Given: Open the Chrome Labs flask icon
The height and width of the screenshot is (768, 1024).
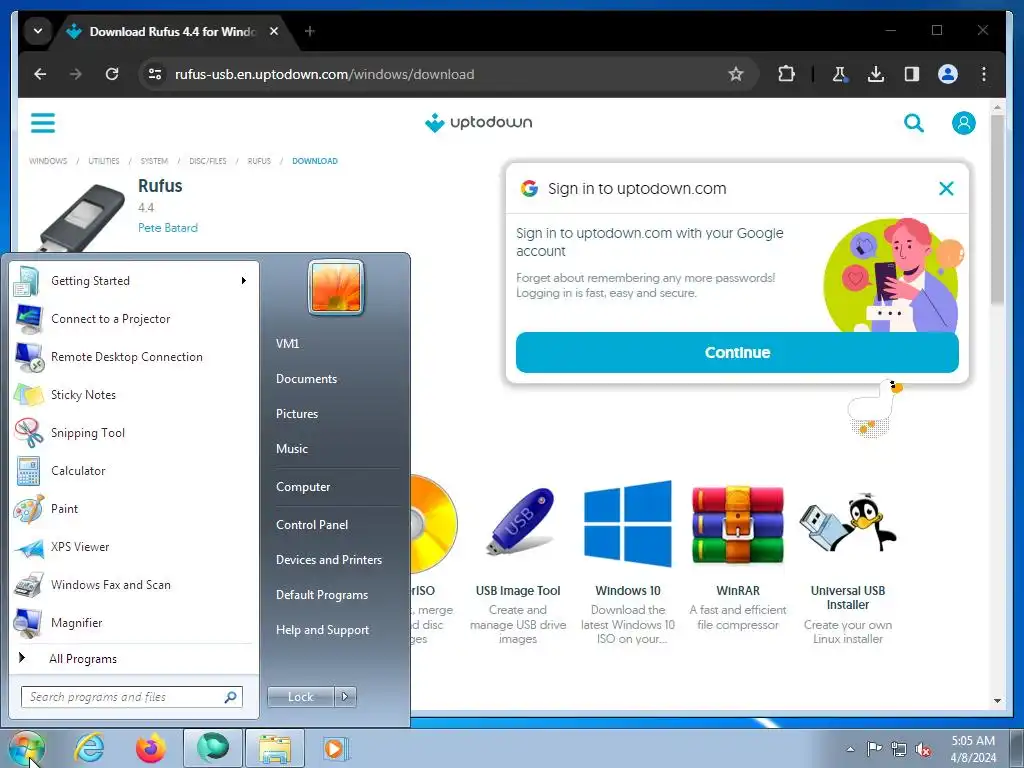Looking at the screenshot, I should pyautogui.click(x=839, y=74).
